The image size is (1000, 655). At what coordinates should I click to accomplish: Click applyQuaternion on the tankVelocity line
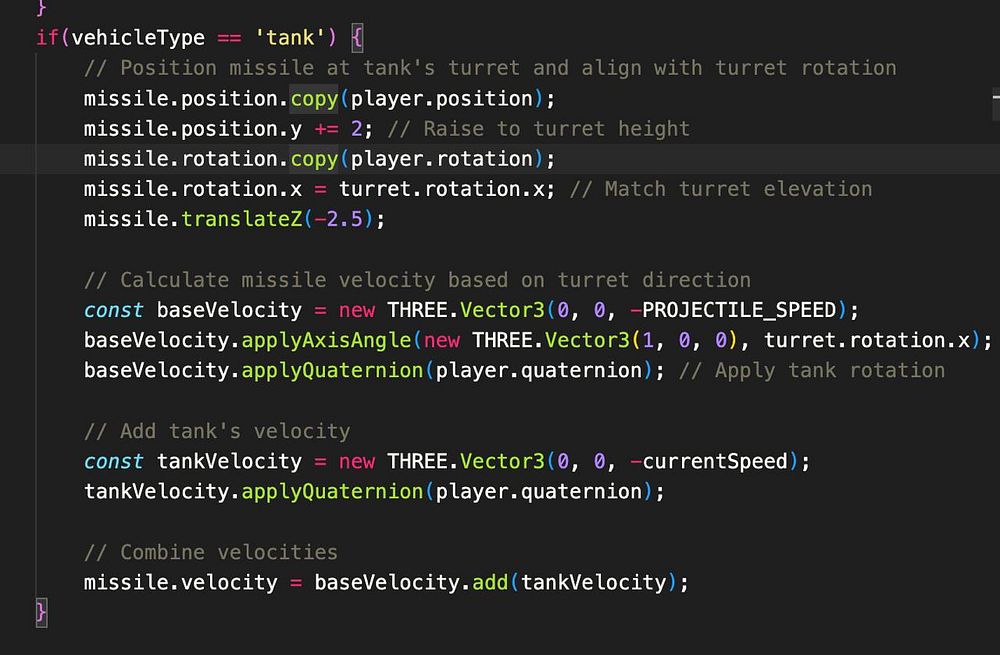point(332,492)
